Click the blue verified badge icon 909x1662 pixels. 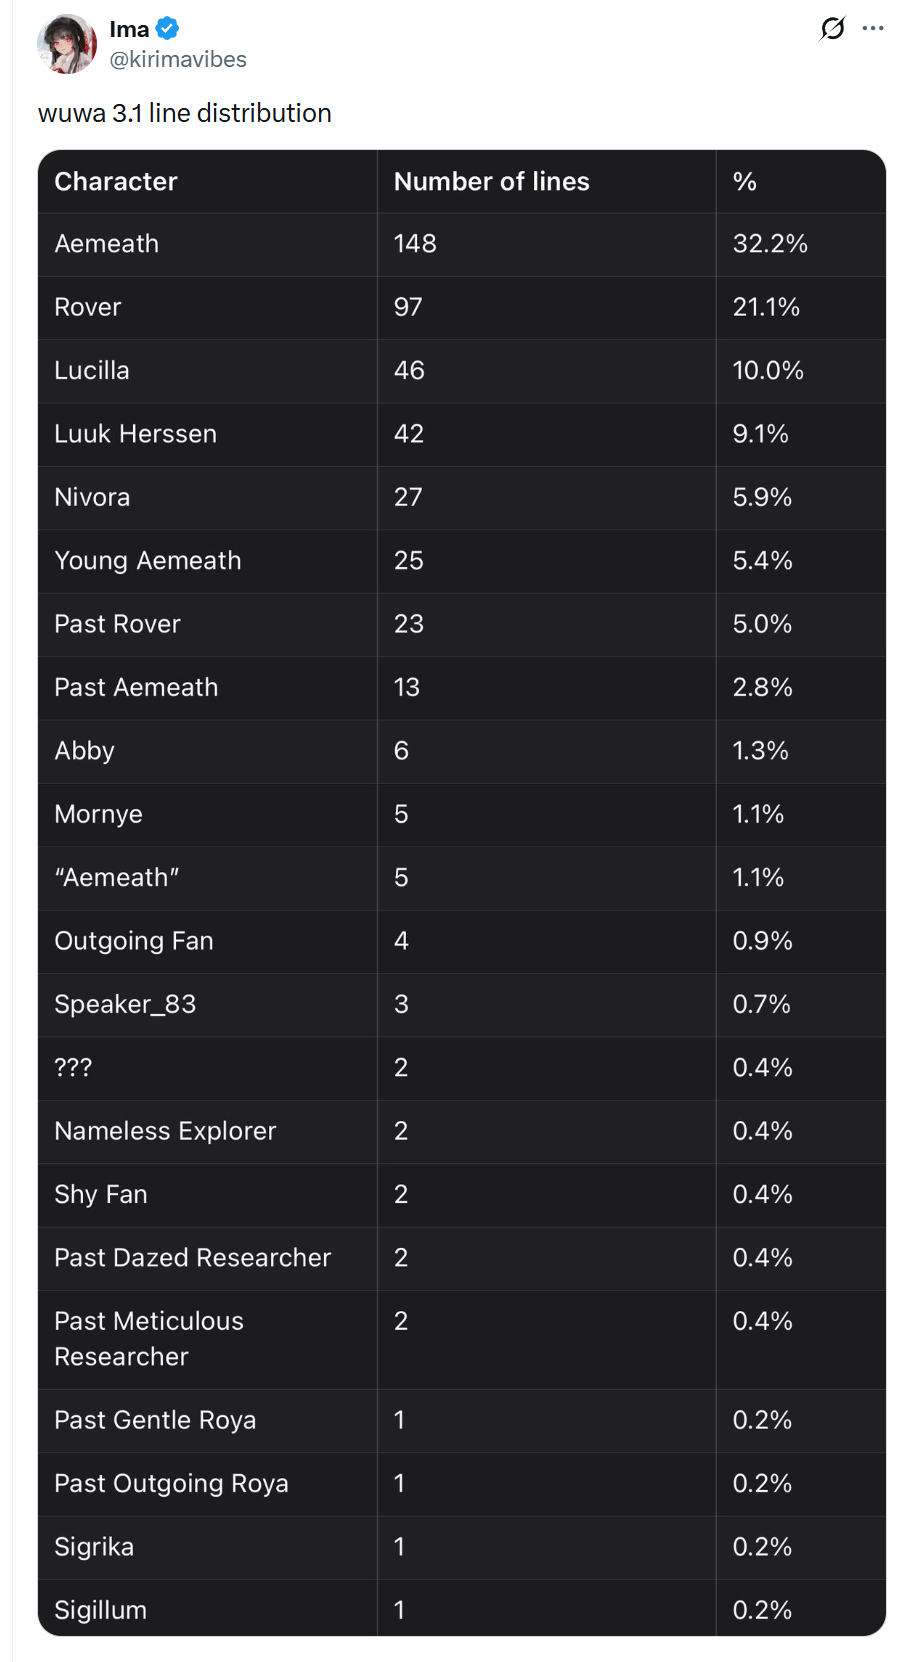168,29
